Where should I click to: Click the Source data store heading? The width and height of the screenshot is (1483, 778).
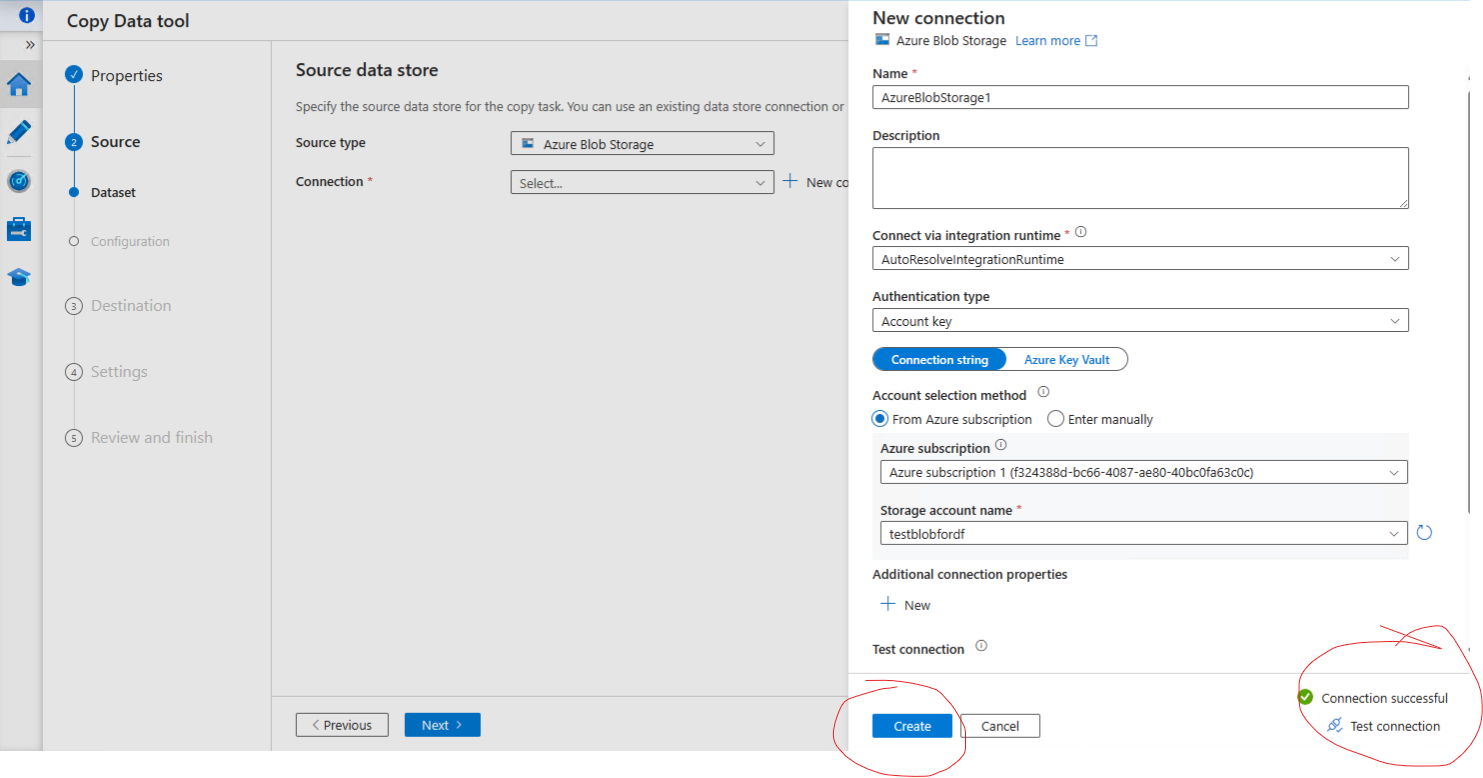tap(367, 70)
